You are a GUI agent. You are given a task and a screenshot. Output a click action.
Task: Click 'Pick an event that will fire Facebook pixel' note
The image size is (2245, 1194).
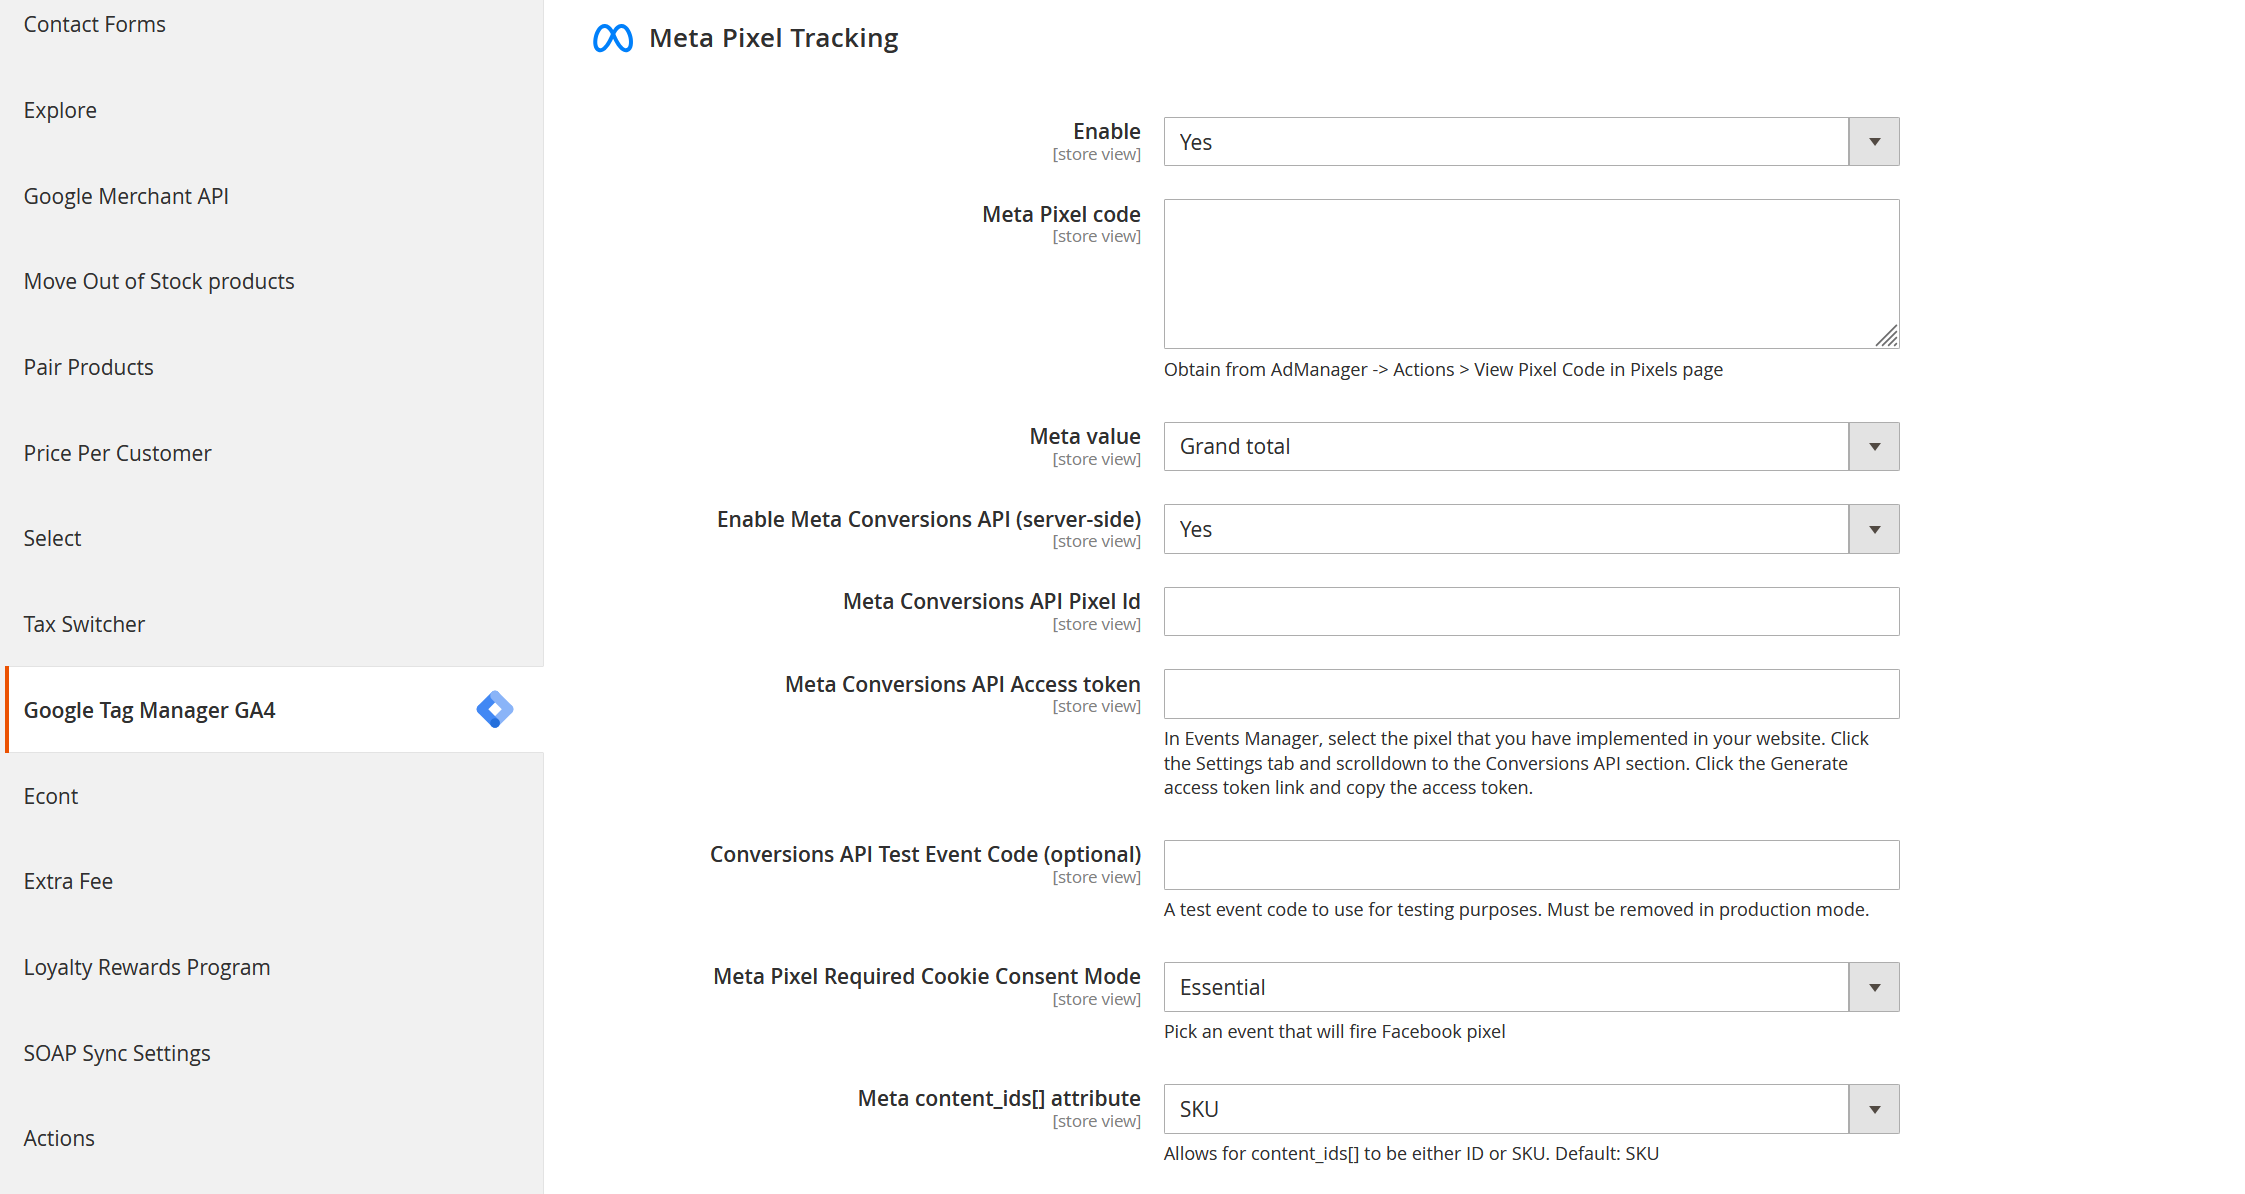(x=1334, y=1031)
